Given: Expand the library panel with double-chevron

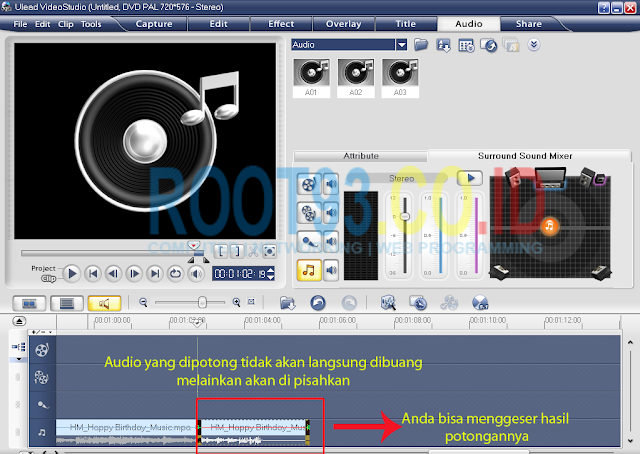Looking at the screenshot, I should 533,44.
